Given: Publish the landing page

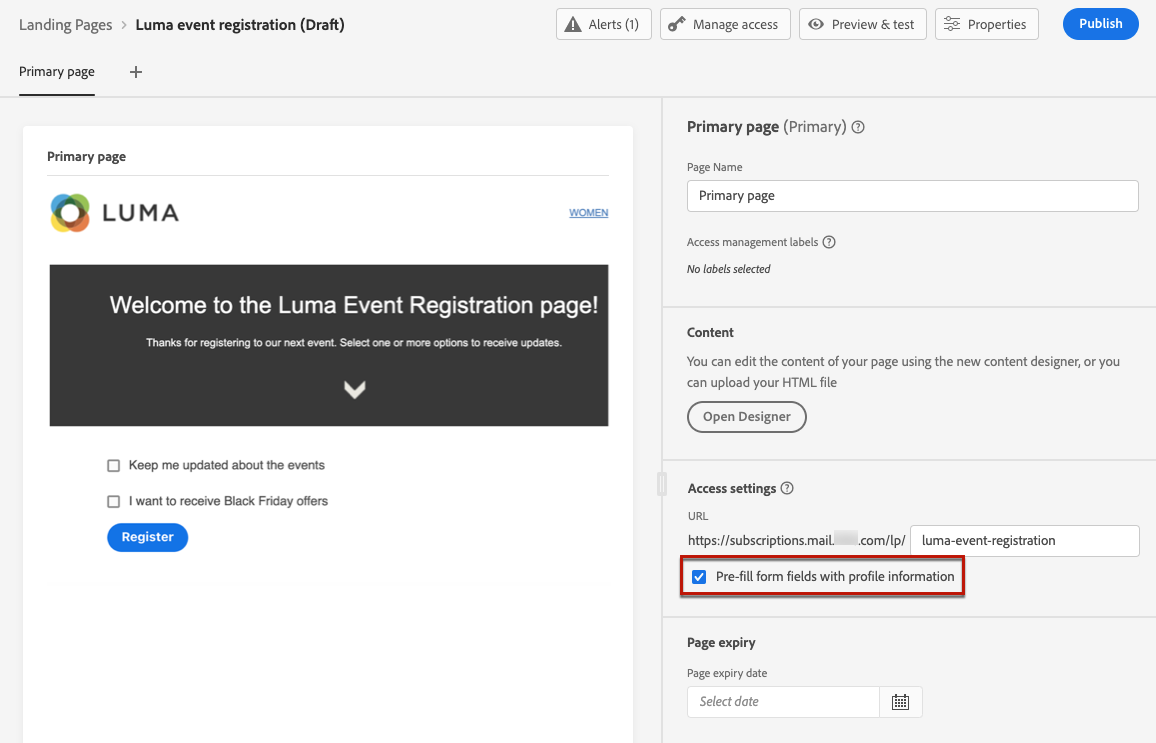Looking at the screenshot, I should pyautogui.click(x=1100, y=24).
